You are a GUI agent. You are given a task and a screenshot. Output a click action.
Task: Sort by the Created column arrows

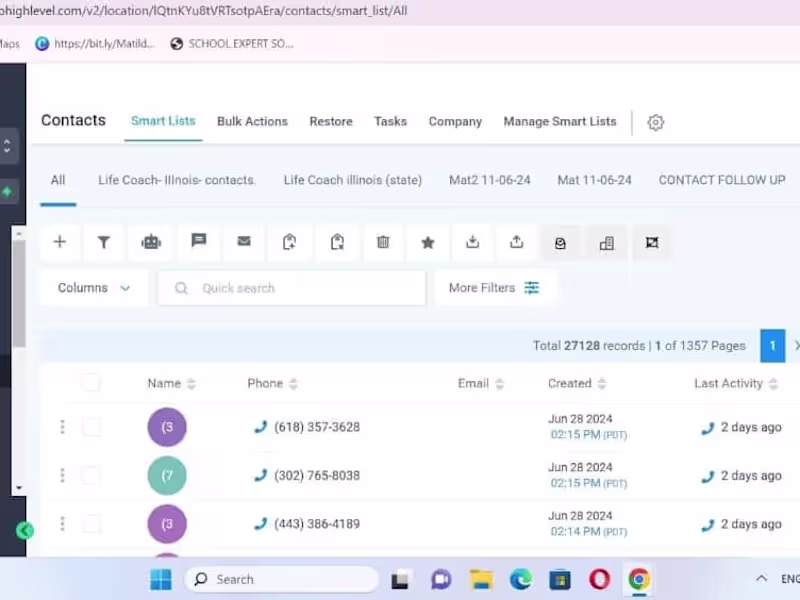pos(602,384)
